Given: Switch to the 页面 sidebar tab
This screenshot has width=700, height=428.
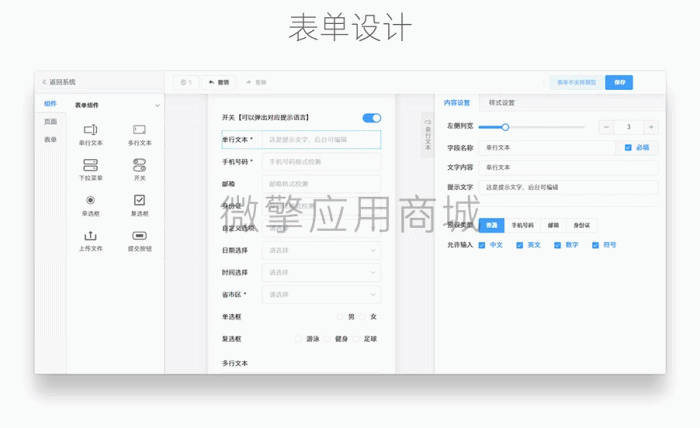Looking at the screenshot, I should point(50,121).
